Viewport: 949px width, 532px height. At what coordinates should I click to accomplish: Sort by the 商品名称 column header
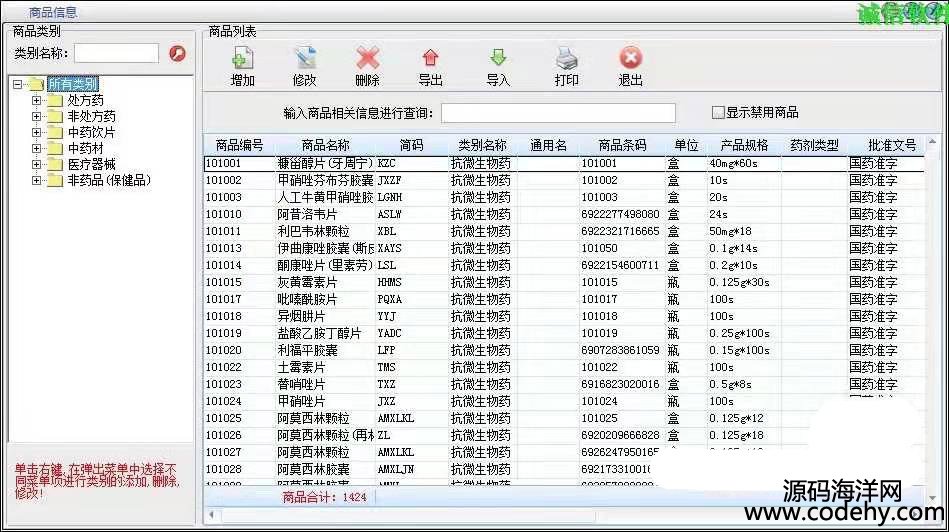[x=325, y=146]
